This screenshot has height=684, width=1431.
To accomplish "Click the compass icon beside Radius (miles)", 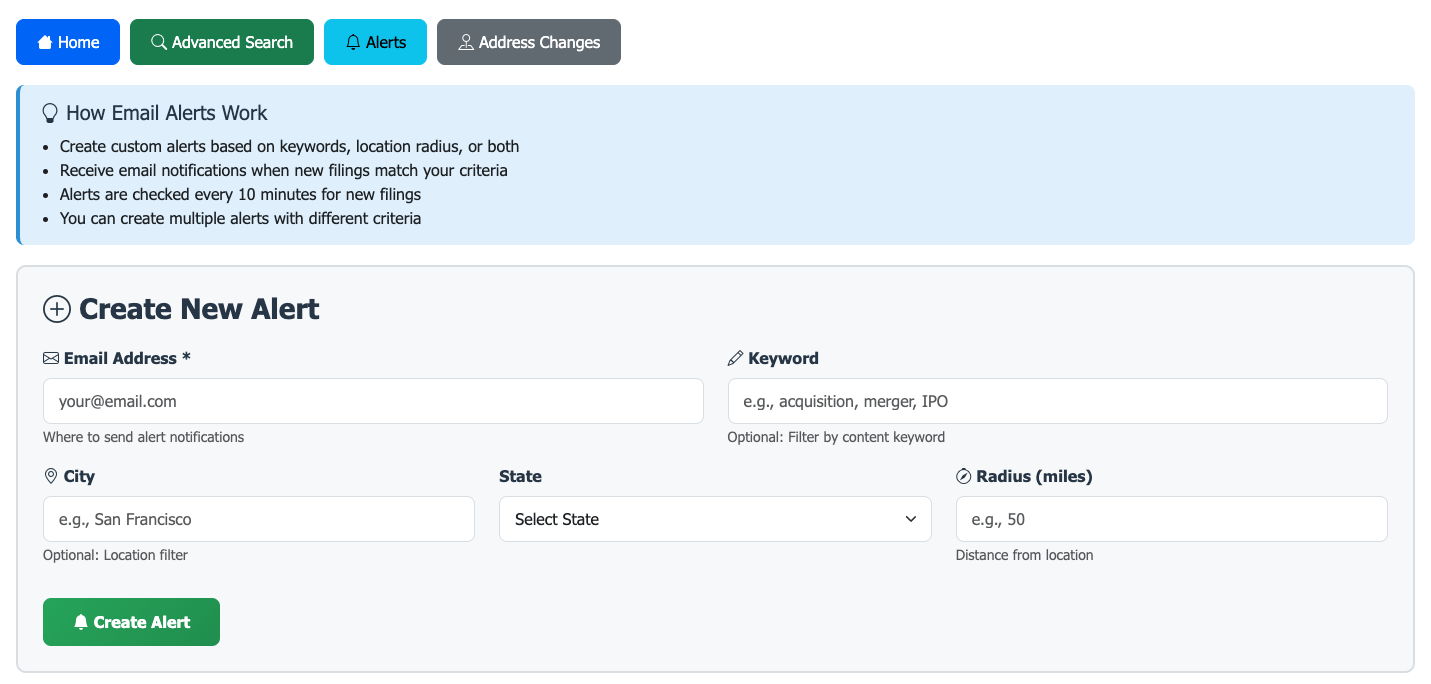I will tap(965, 476).
